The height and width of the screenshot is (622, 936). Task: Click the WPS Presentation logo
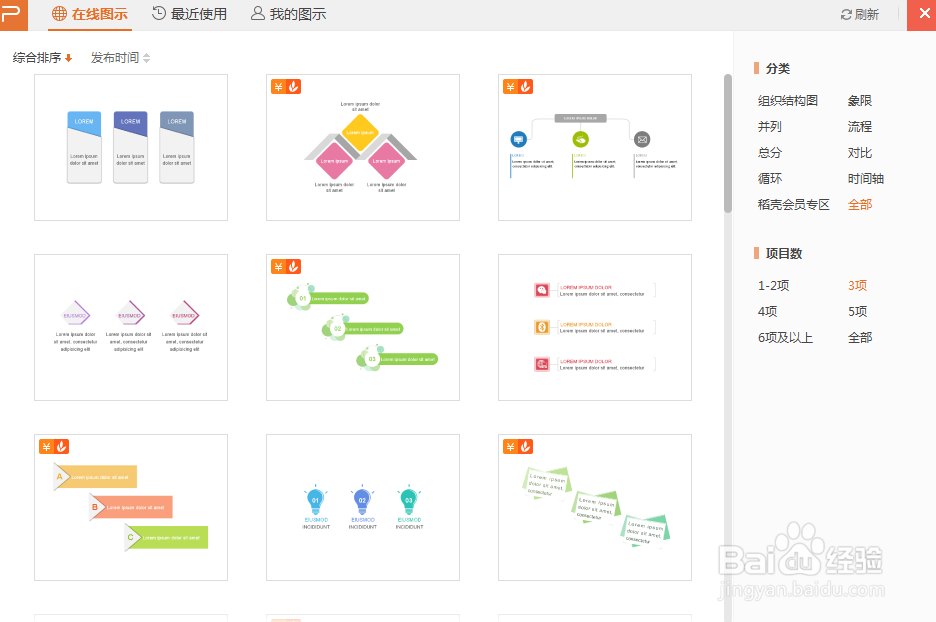click(13, 14)
